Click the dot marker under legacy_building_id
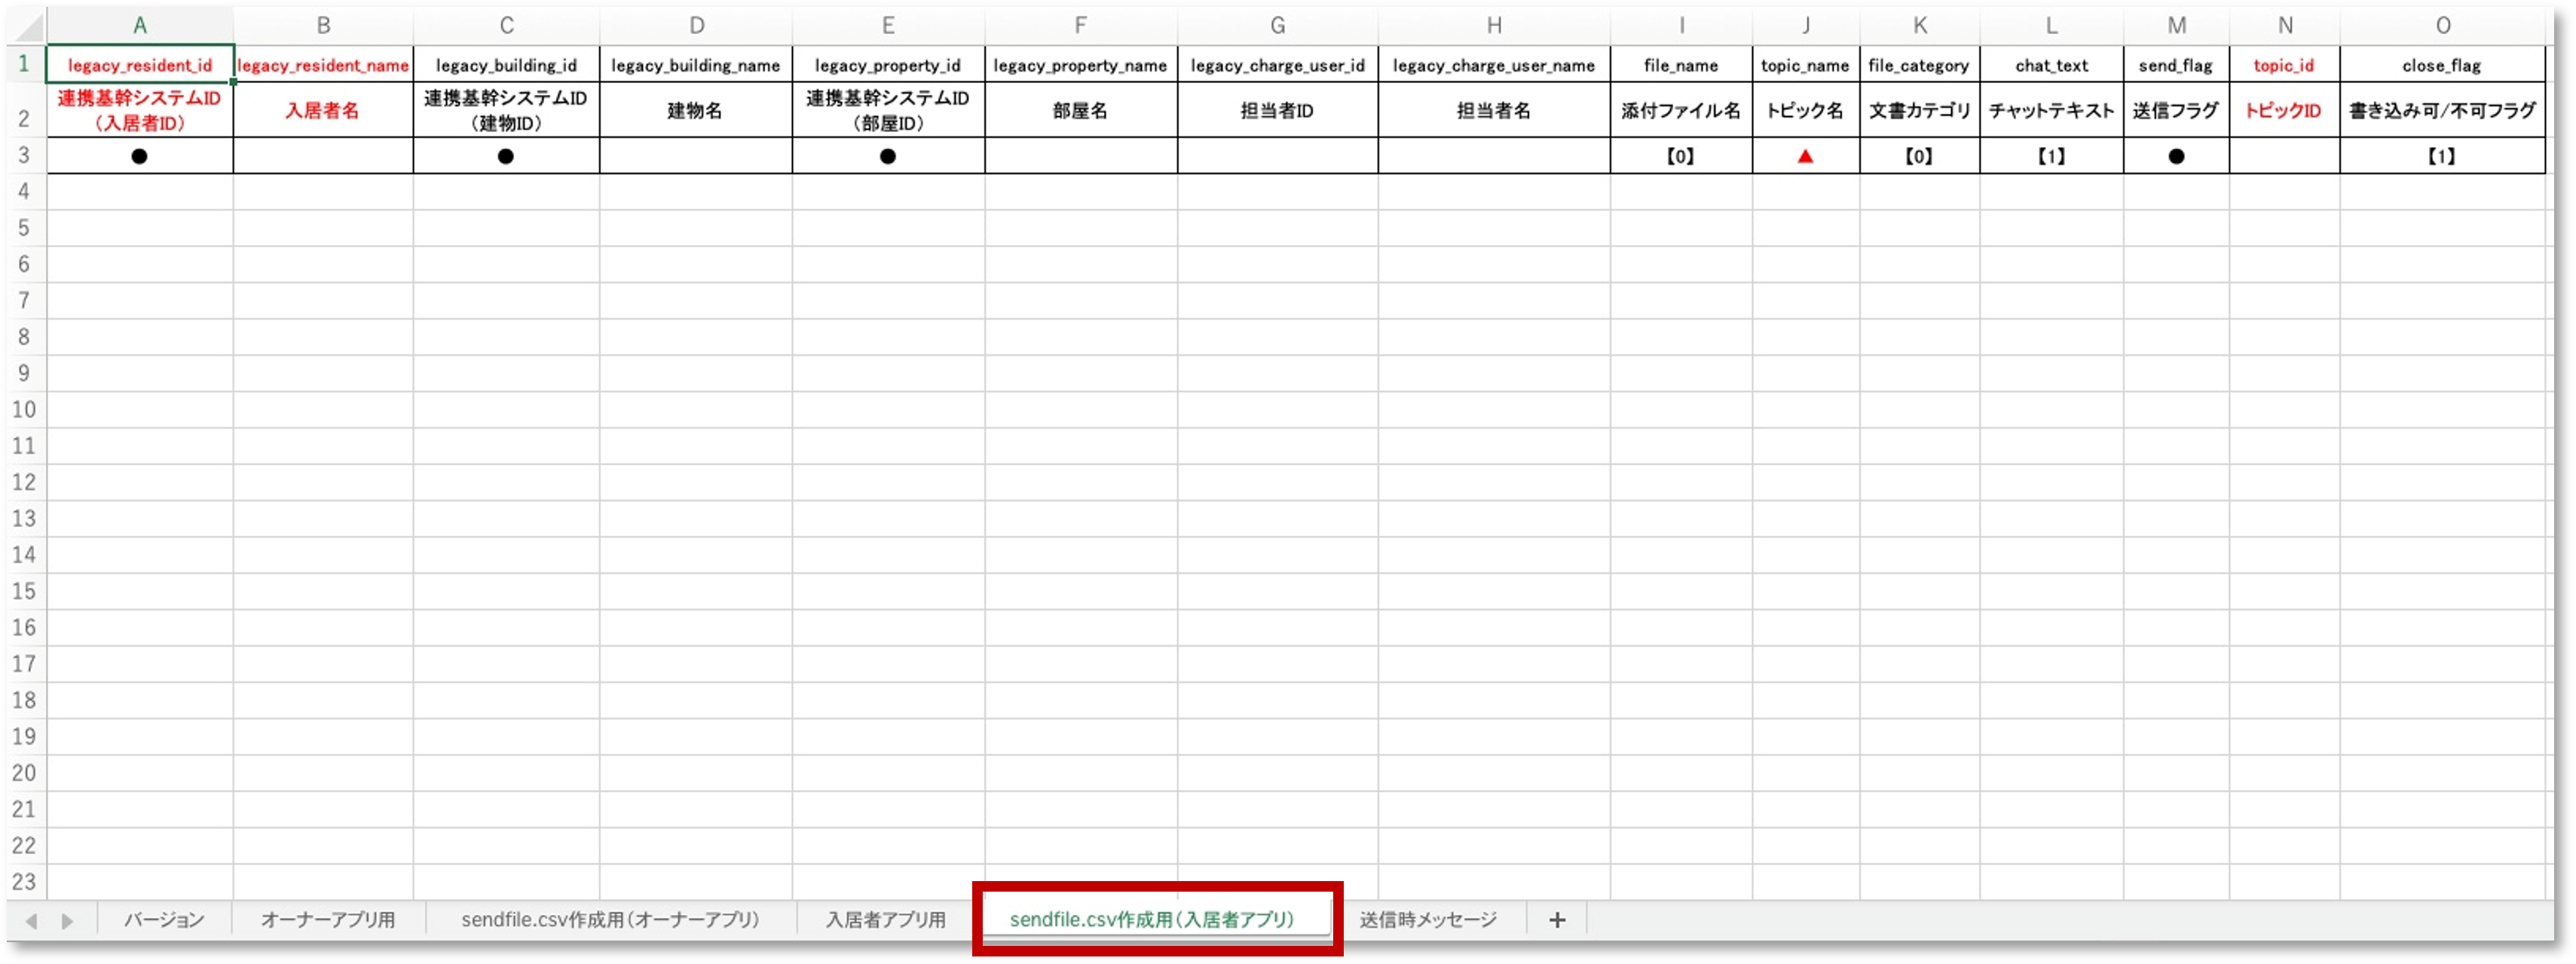This screenshot has height=964, width=2576. tap(506, 156)
